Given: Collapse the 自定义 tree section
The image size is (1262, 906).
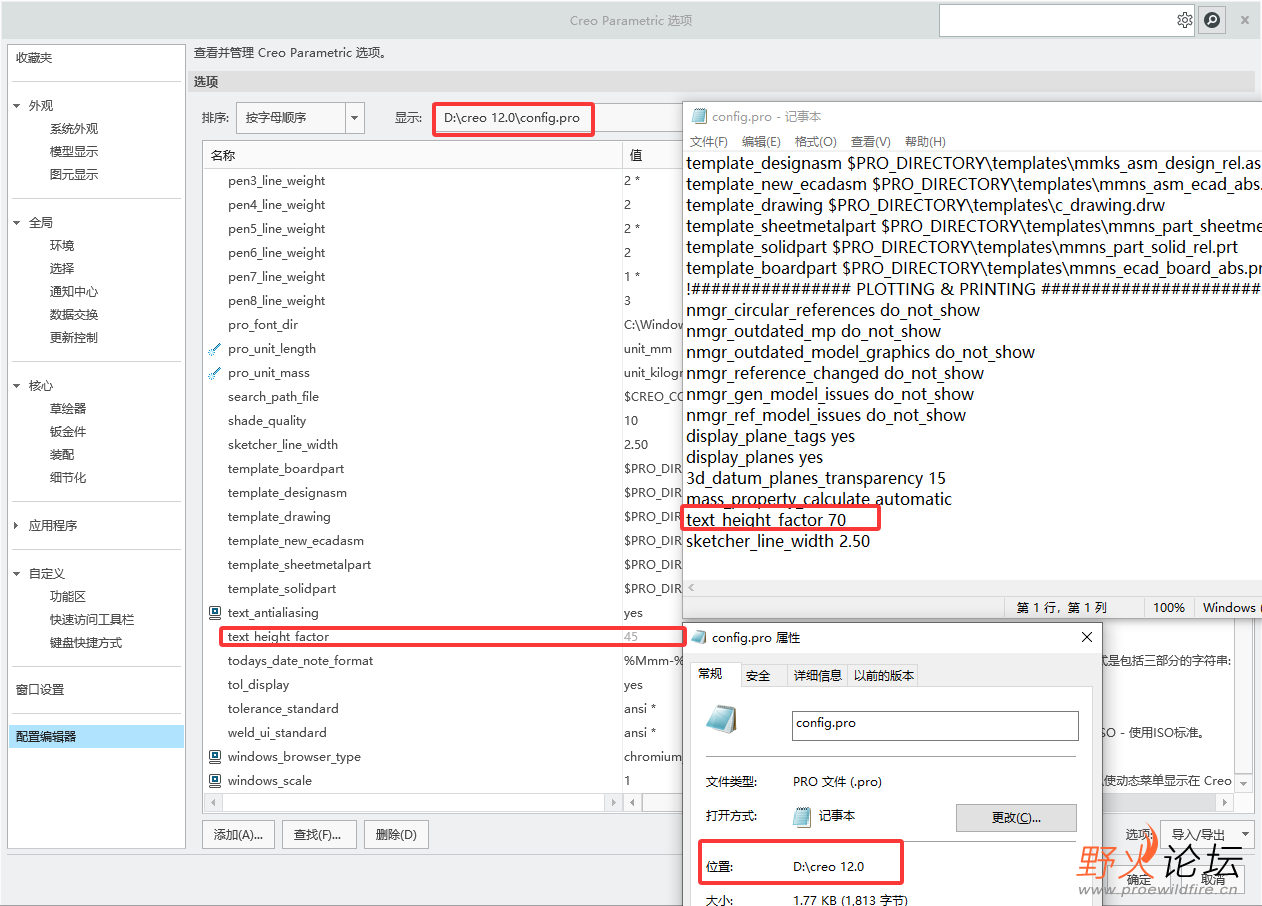Looking at the screenshot, I should click(x=17, y=574).
